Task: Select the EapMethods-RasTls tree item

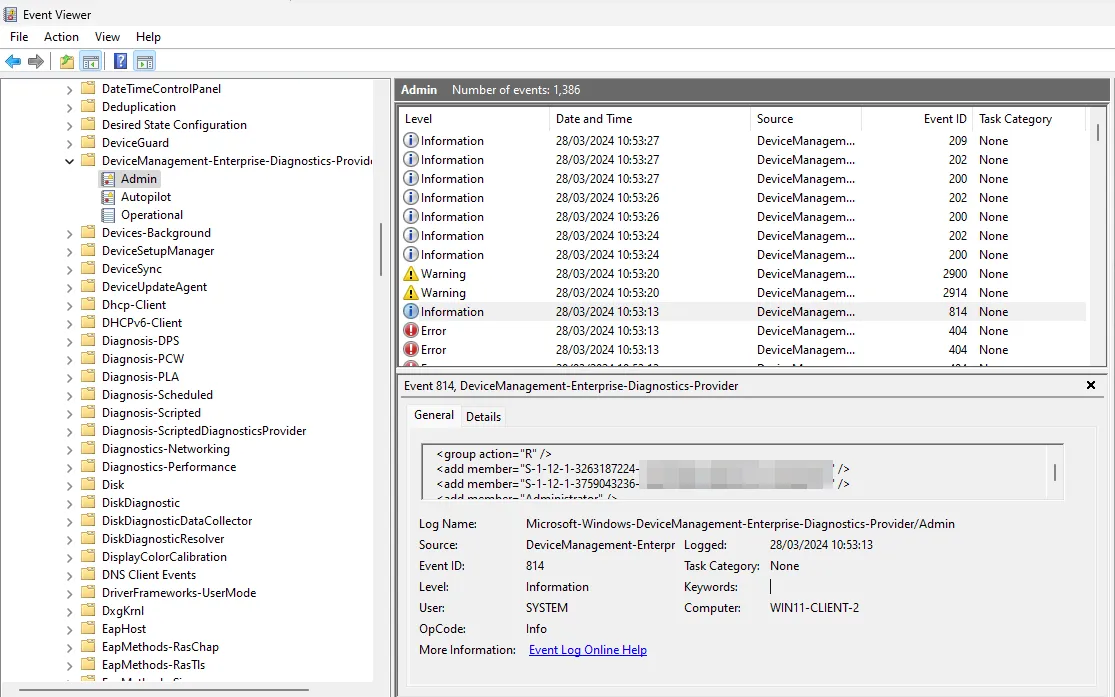Action: 153,665
